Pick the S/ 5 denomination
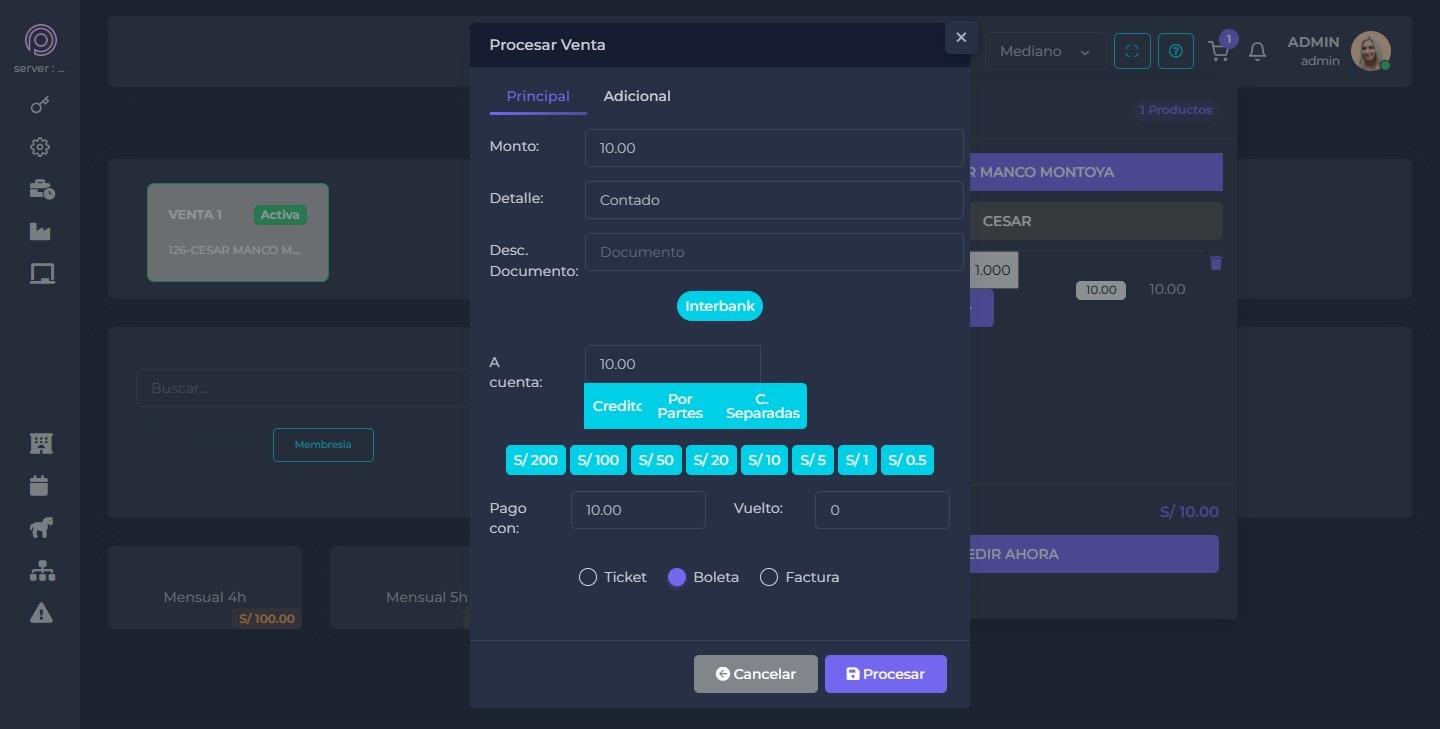The height and width of the screenshot is (729, 1440). (x=813, y=460)
